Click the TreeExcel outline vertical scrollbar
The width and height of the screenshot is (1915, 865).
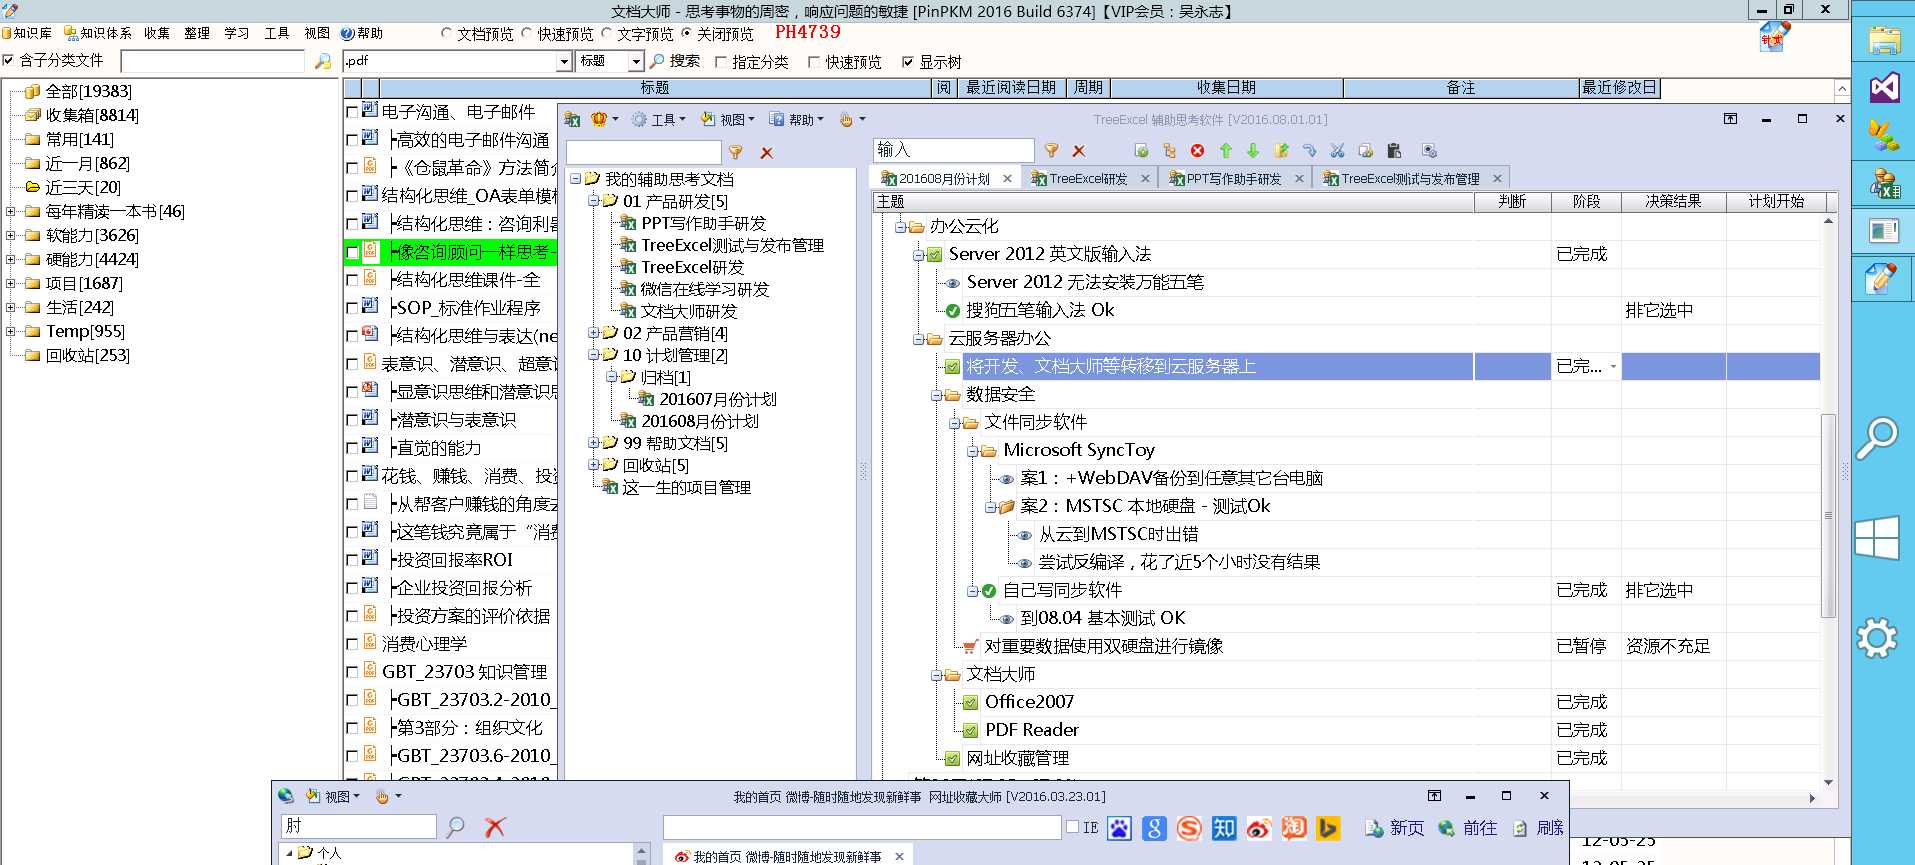(x=1828, y=515)
